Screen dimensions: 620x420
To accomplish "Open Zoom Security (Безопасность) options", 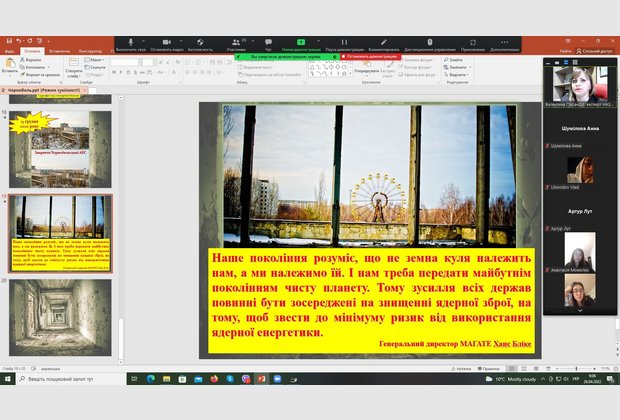I will 200,45.
